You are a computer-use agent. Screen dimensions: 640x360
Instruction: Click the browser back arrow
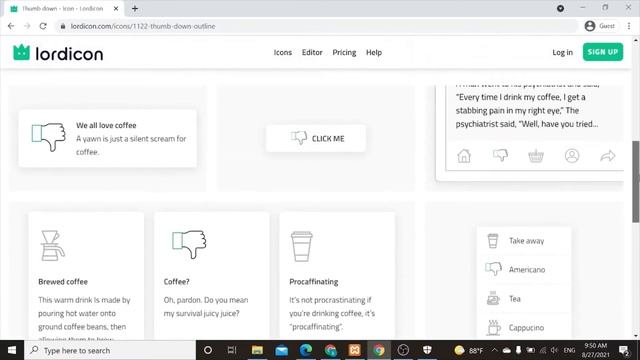11,26
